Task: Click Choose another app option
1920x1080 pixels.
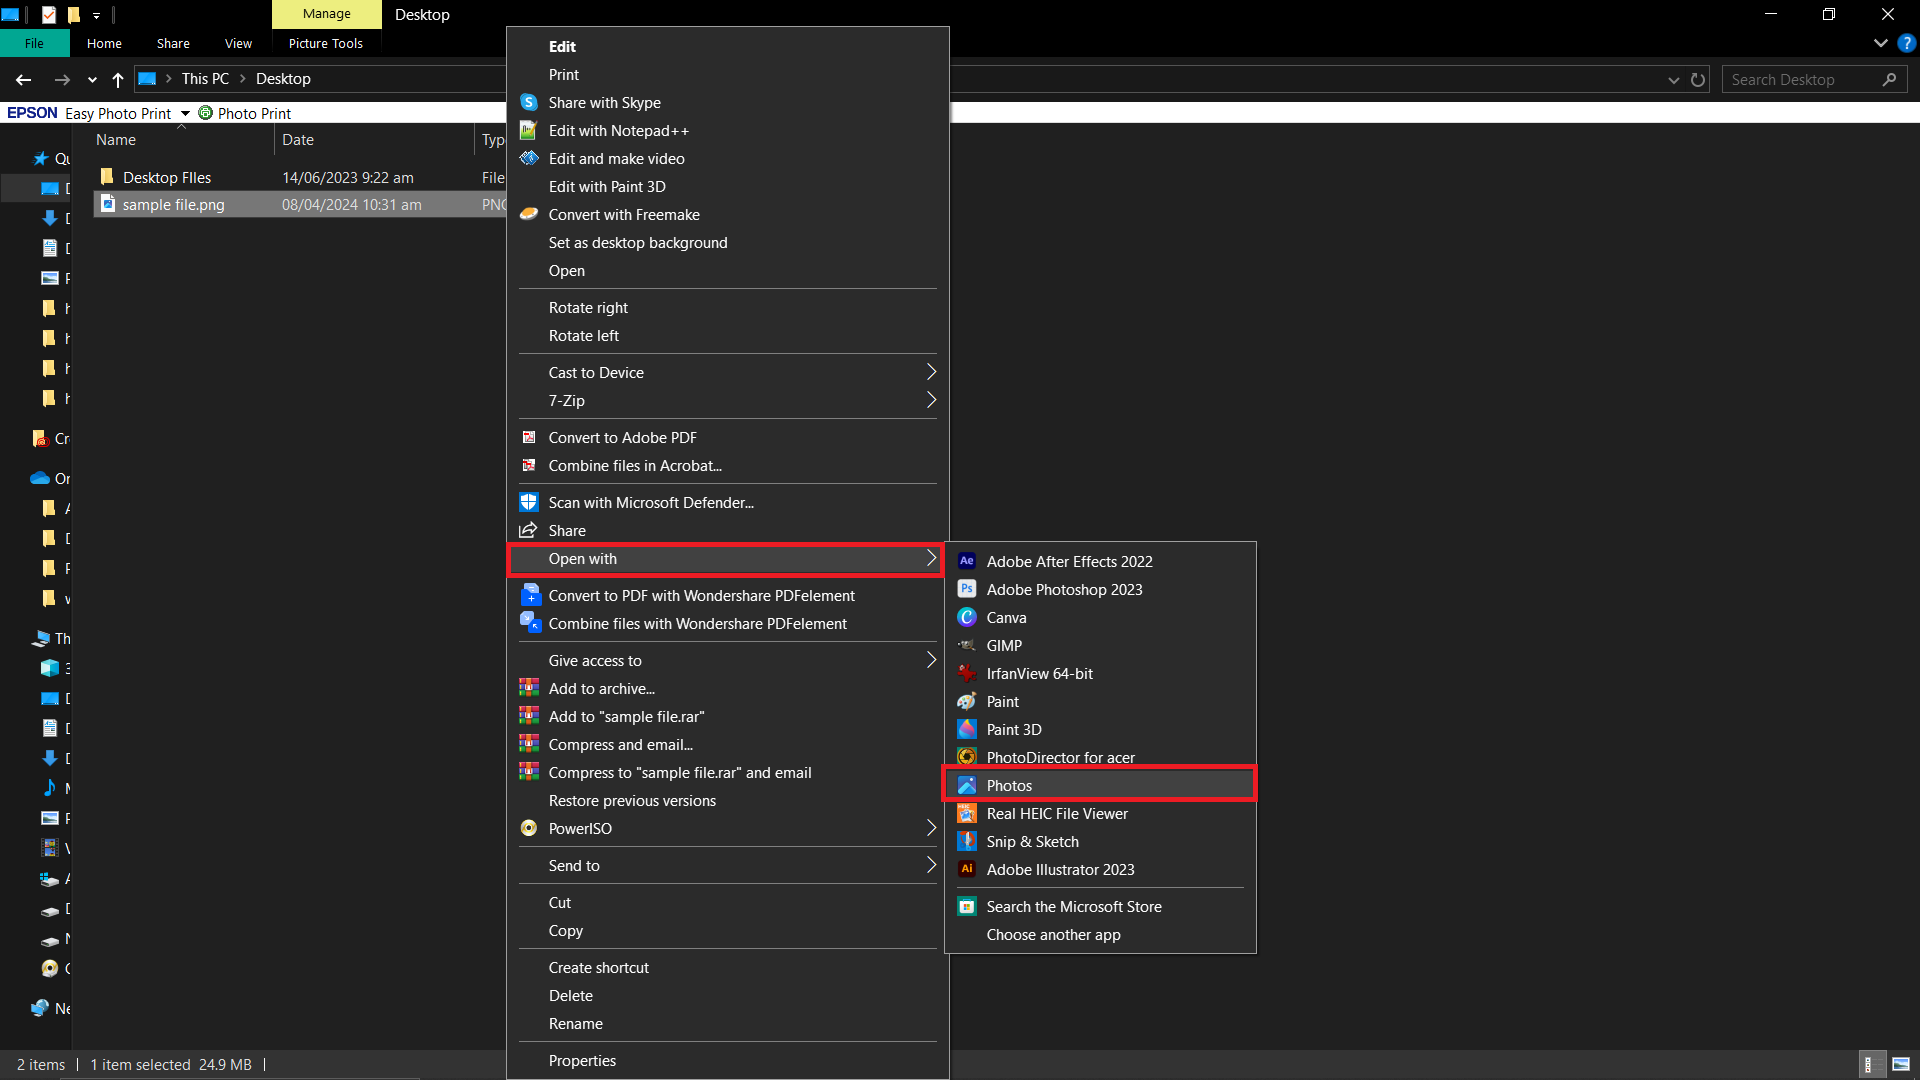Action: pyautogui.click(x=1052, y=934)
